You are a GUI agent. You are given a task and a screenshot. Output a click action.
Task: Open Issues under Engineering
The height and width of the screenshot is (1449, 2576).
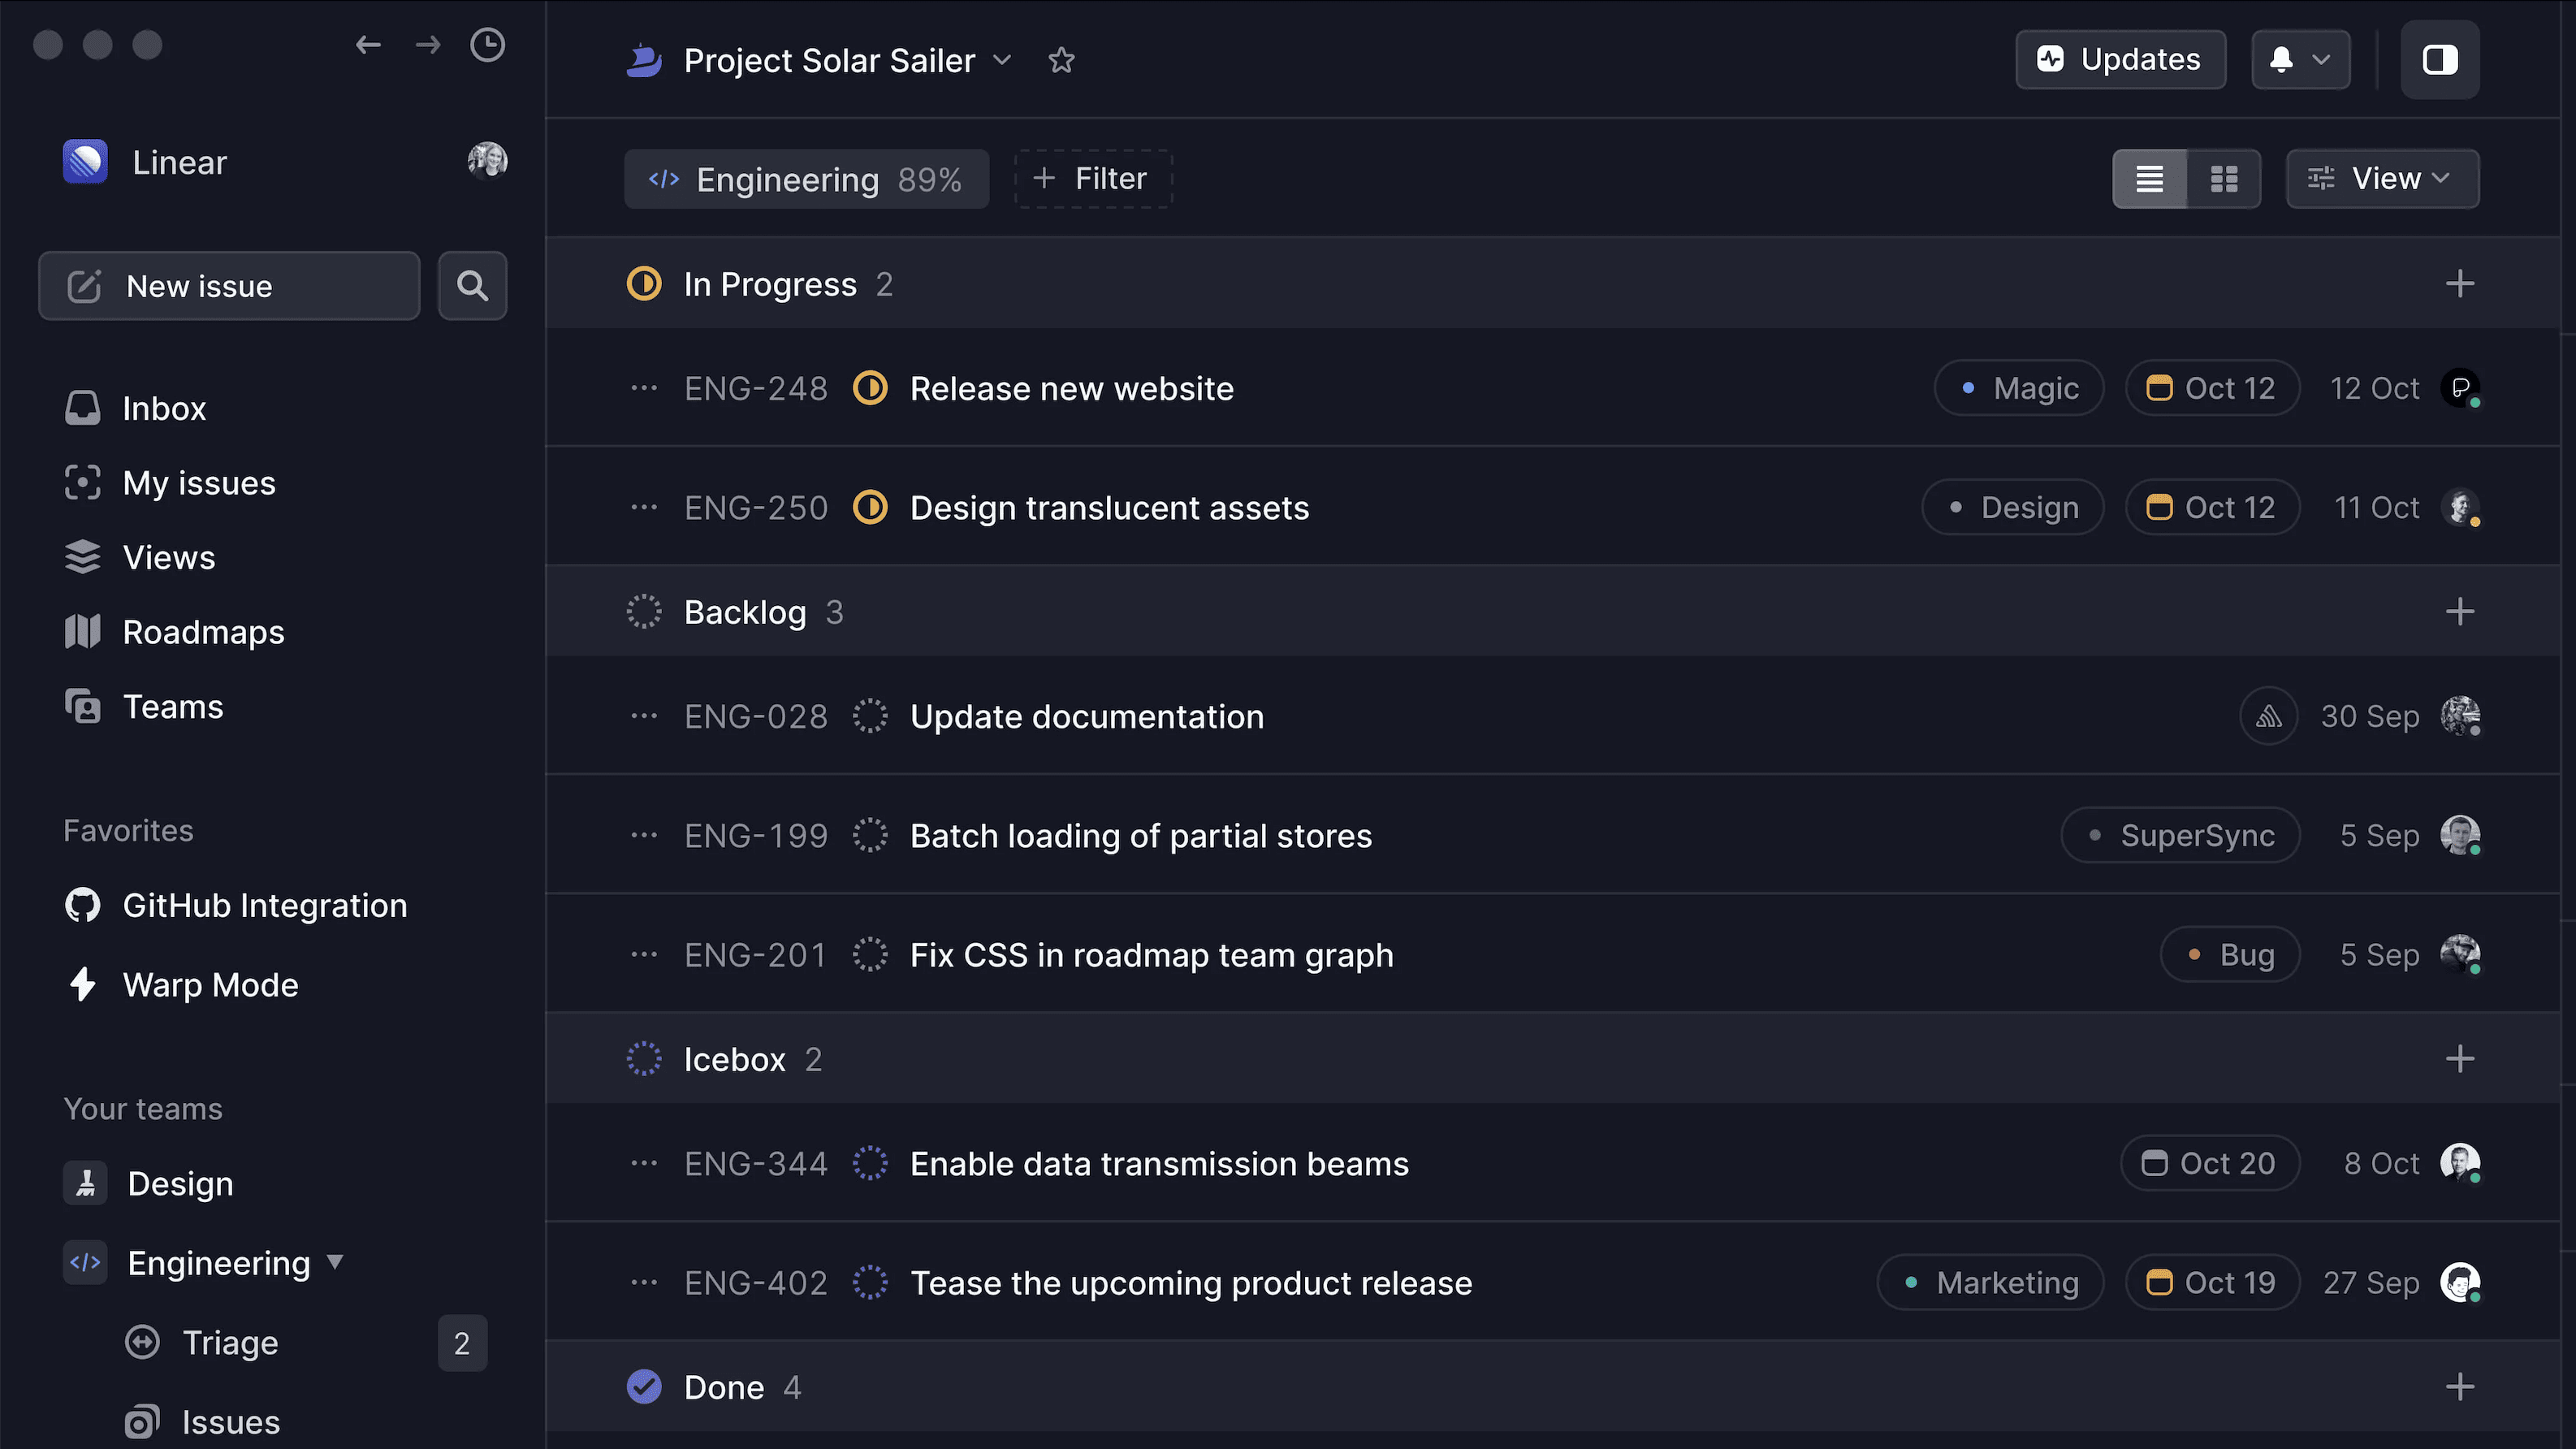202,1422
